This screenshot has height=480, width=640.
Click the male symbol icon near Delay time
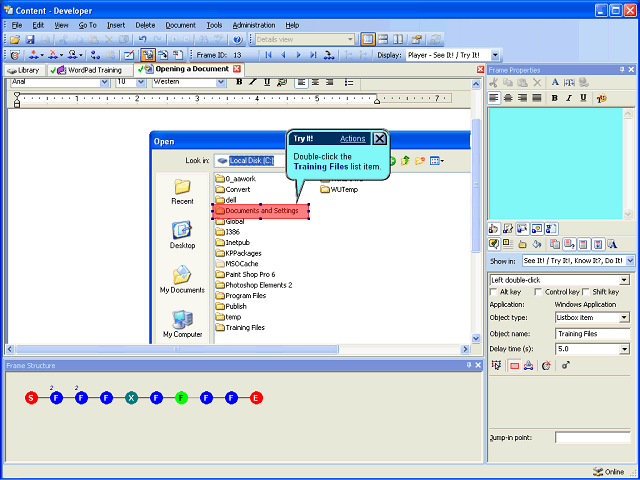pyautogui.click(x=565, y=366)
